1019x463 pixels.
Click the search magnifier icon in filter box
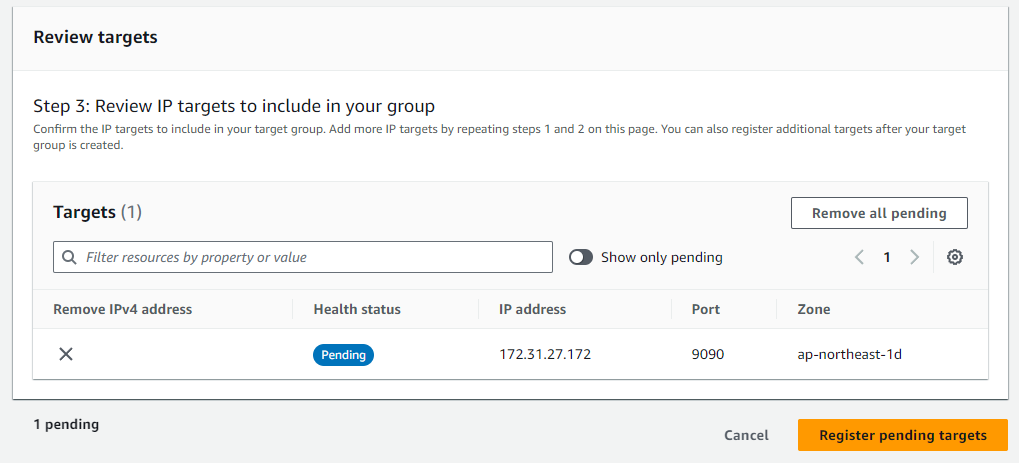click(70, 258)
